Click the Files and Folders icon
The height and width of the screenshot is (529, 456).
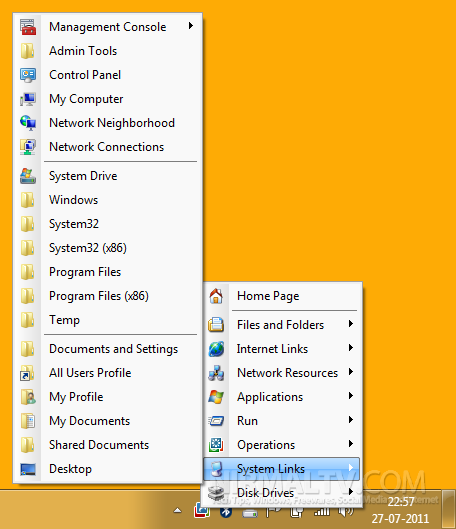[x=216, y=325]
